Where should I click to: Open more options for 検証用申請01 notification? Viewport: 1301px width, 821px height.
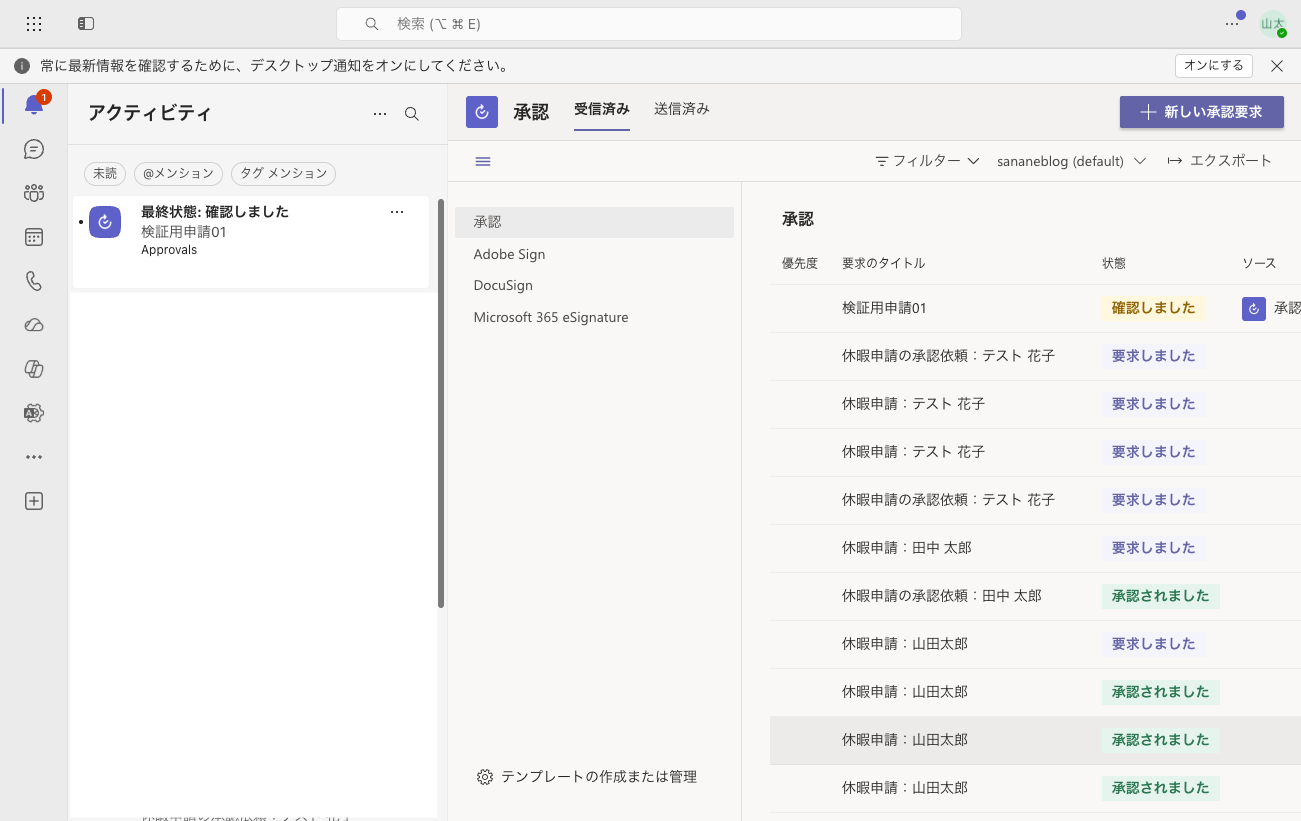coord(397,212)
